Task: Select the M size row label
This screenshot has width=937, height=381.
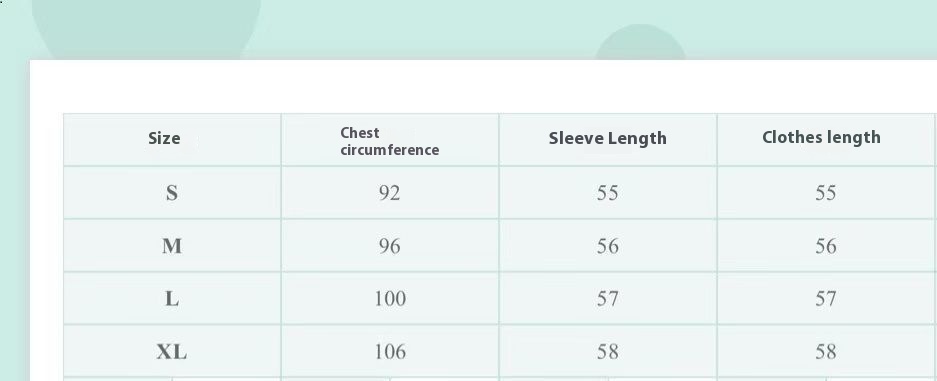Action: coord(172,246)
